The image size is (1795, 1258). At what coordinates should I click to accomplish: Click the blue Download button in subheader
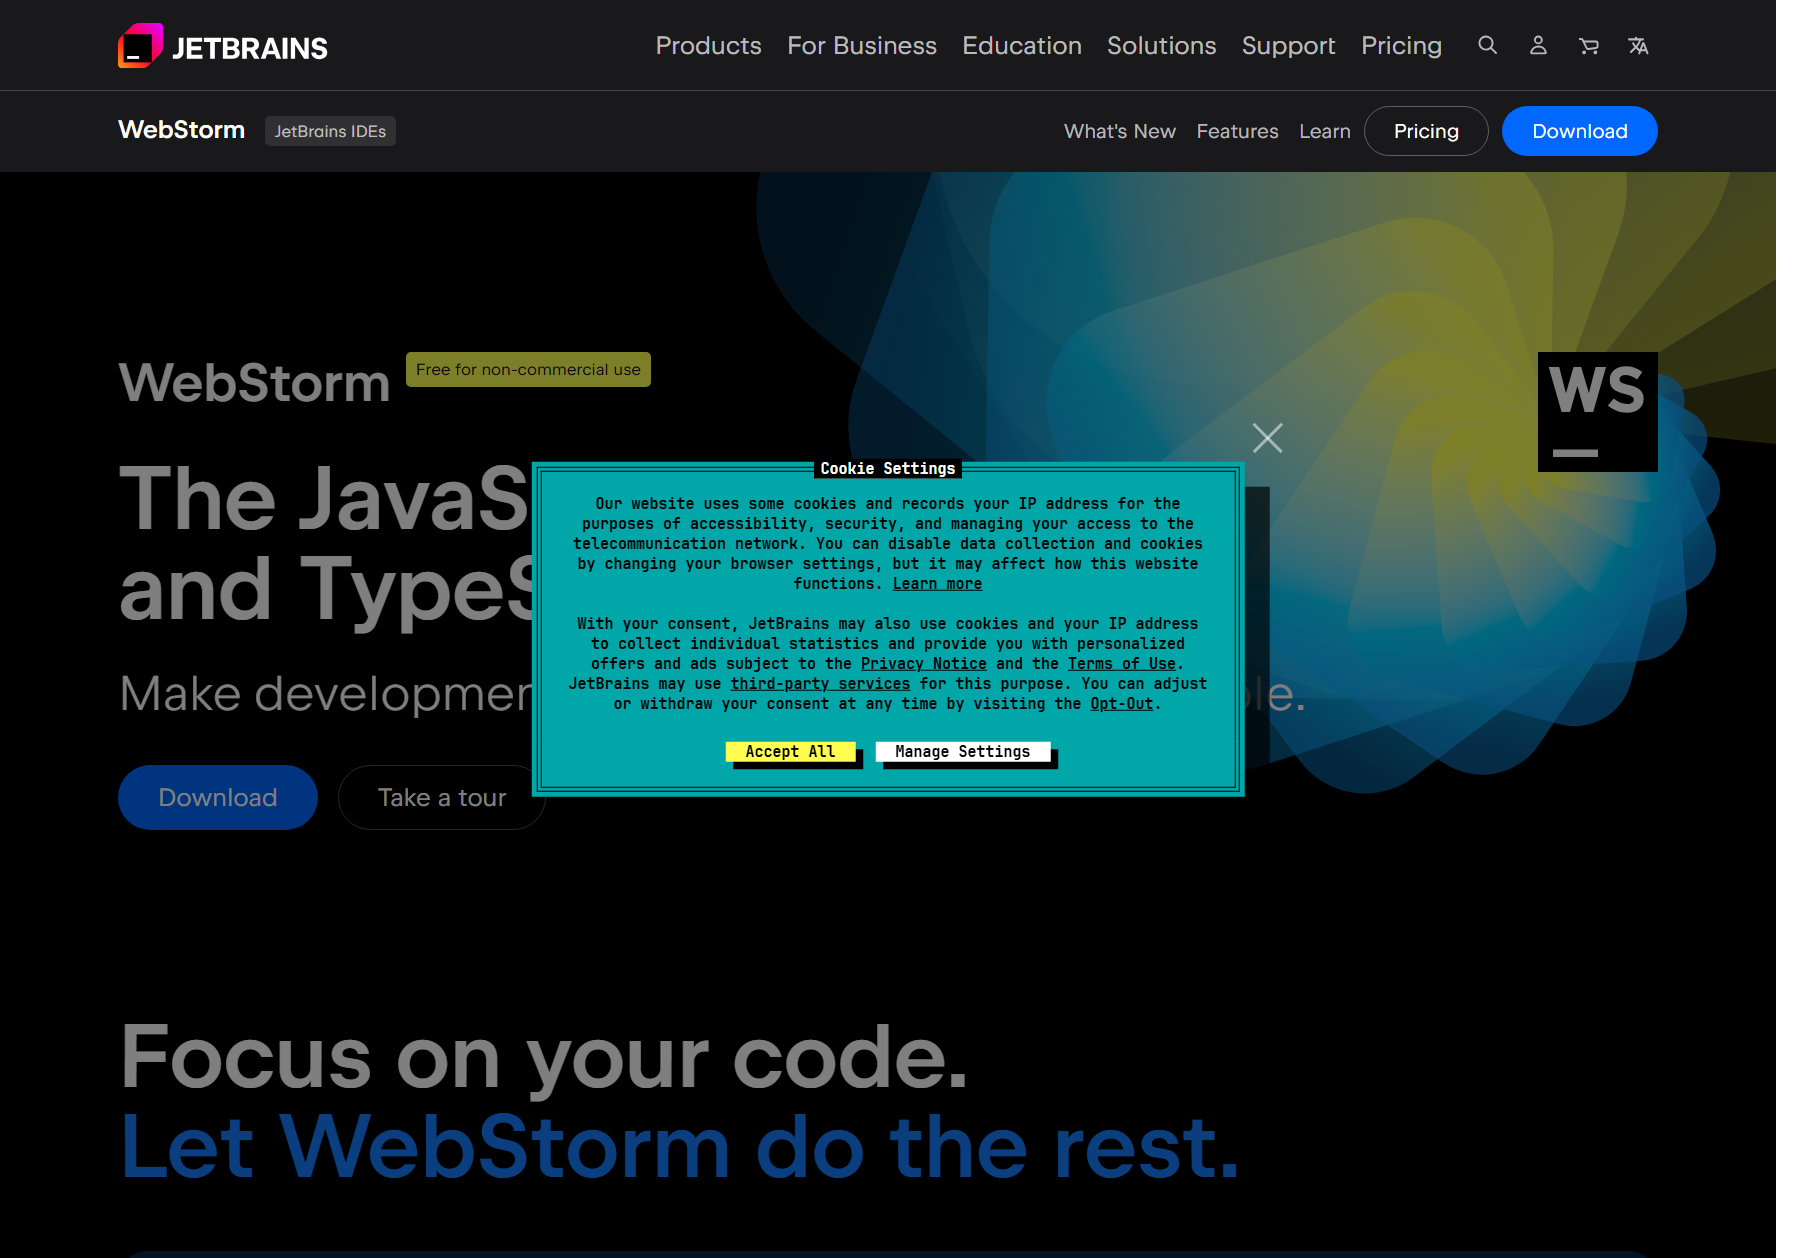tap(1579, 131)
